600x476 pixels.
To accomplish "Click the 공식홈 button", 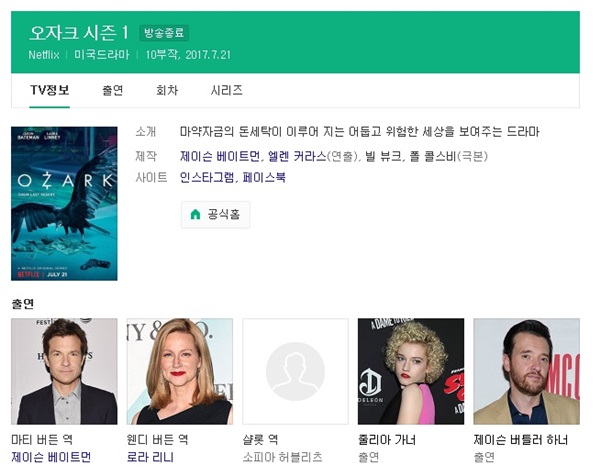I will click(215, 215).
